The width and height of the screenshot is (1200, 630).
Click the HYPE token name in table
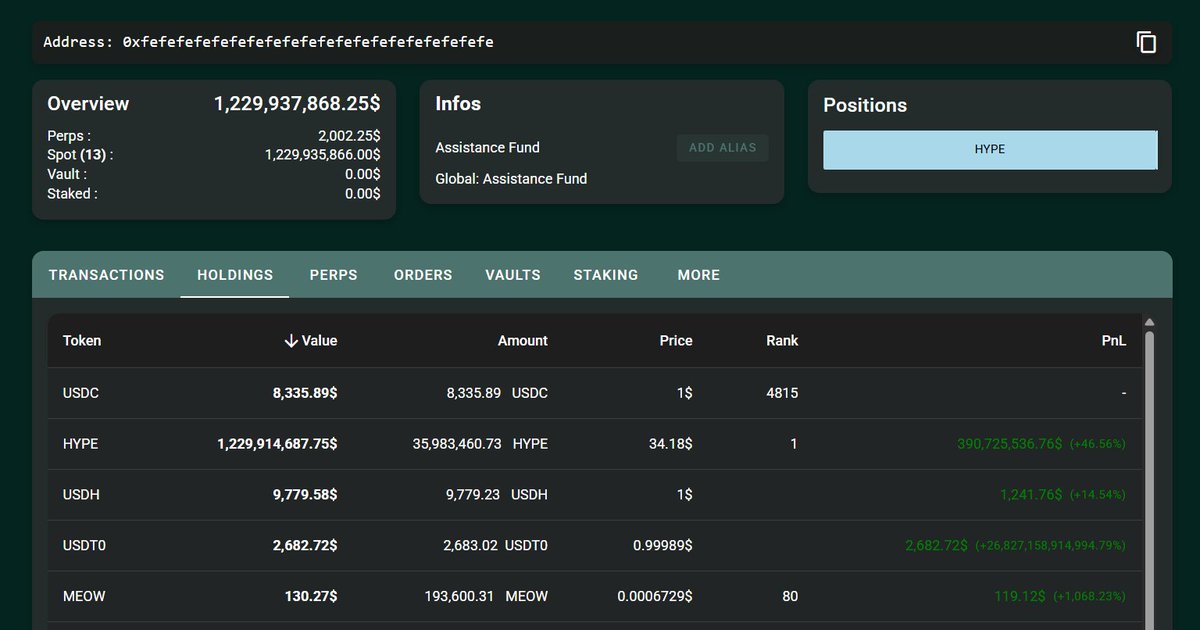coord(81,444)
